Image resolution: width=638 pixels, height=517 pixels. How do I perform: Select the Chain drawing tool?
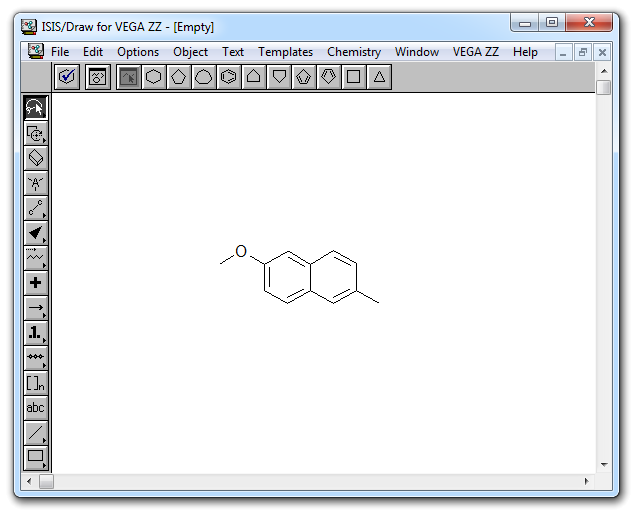(x=35, y=258)
